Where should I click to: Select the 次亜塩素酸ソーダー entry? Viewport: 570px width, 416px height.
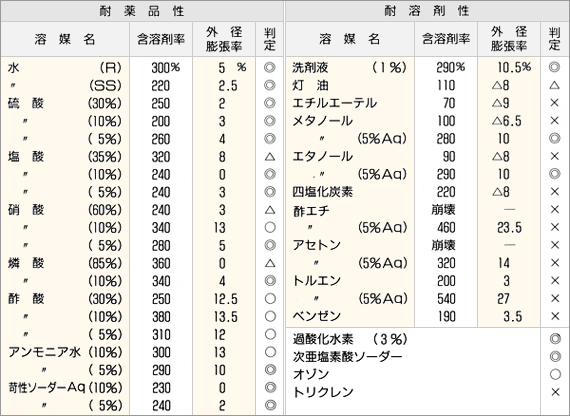348,357
